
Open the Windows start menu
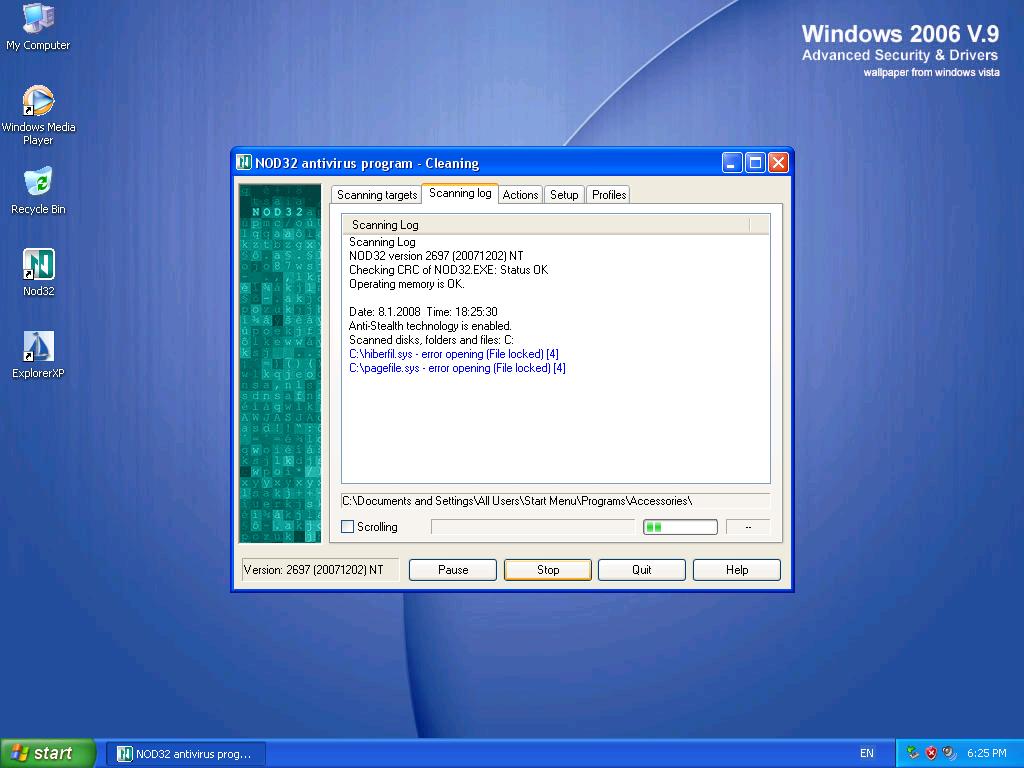(x=48, y=753)
